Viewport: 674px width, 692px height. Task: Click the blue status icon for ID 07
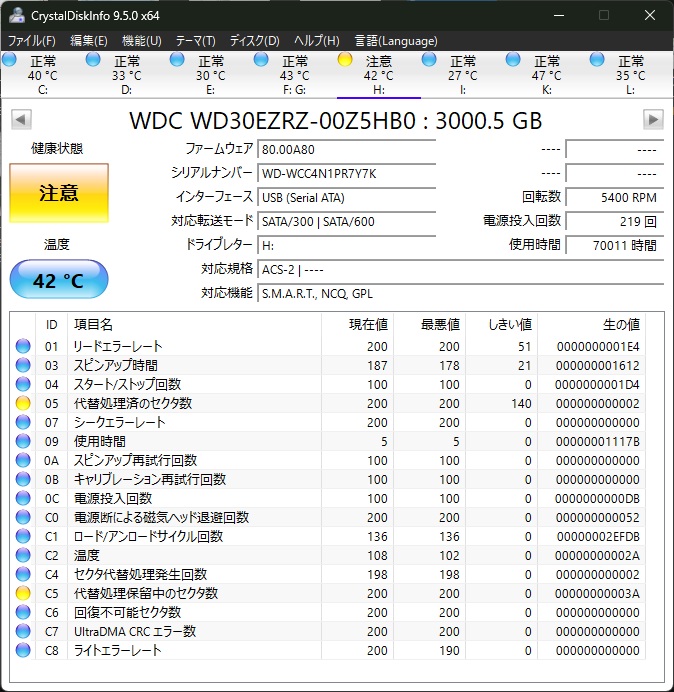pos(23,422)
